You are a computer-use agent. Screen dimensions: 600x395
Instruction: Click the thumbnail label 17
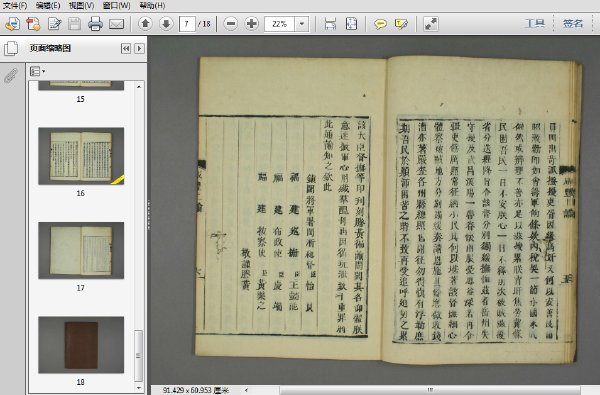tap(80, 288)
